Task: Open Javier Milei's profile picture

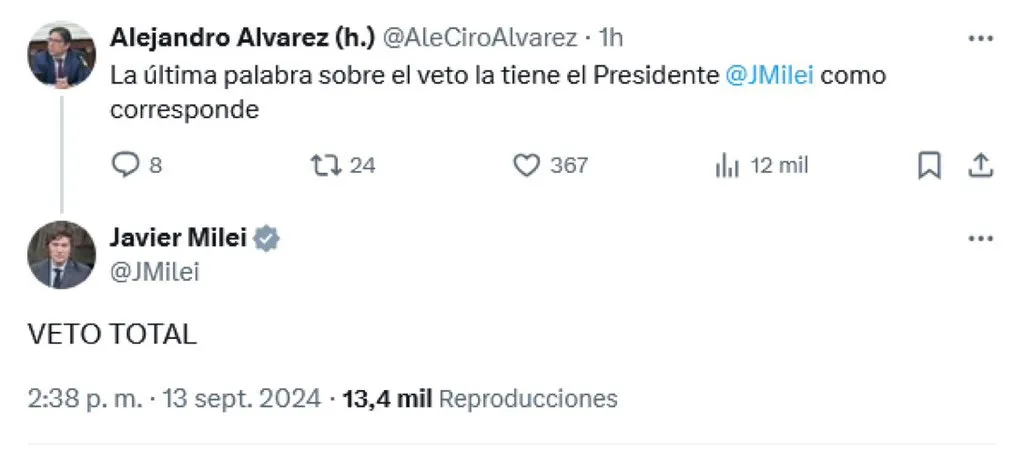Action: point(61,255)
